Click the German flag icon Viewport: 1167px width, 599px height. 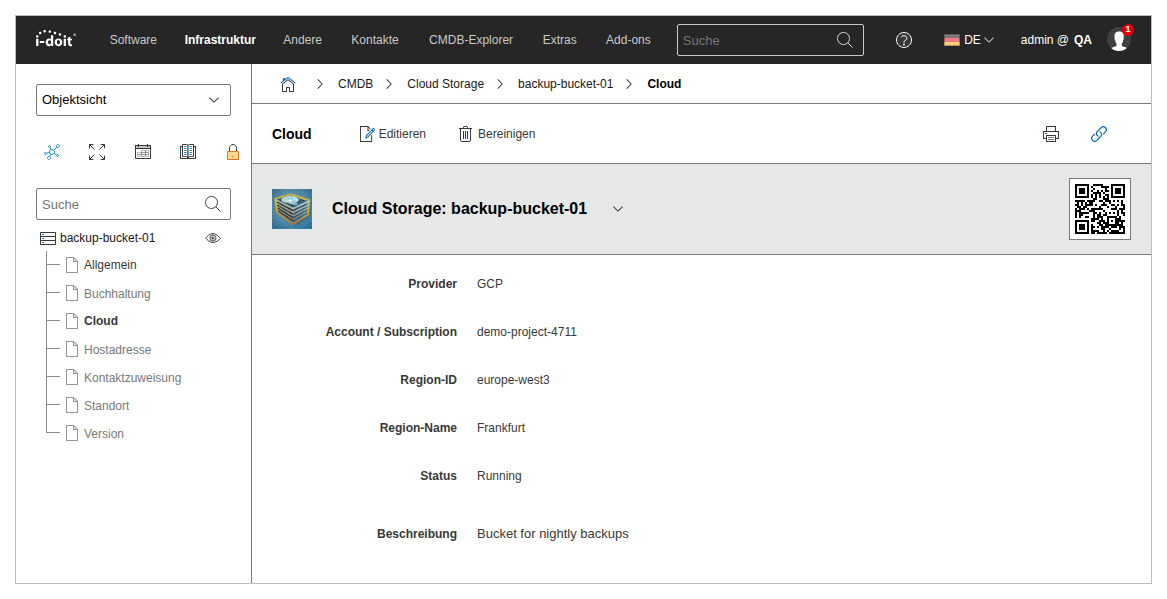pos(952,40)
